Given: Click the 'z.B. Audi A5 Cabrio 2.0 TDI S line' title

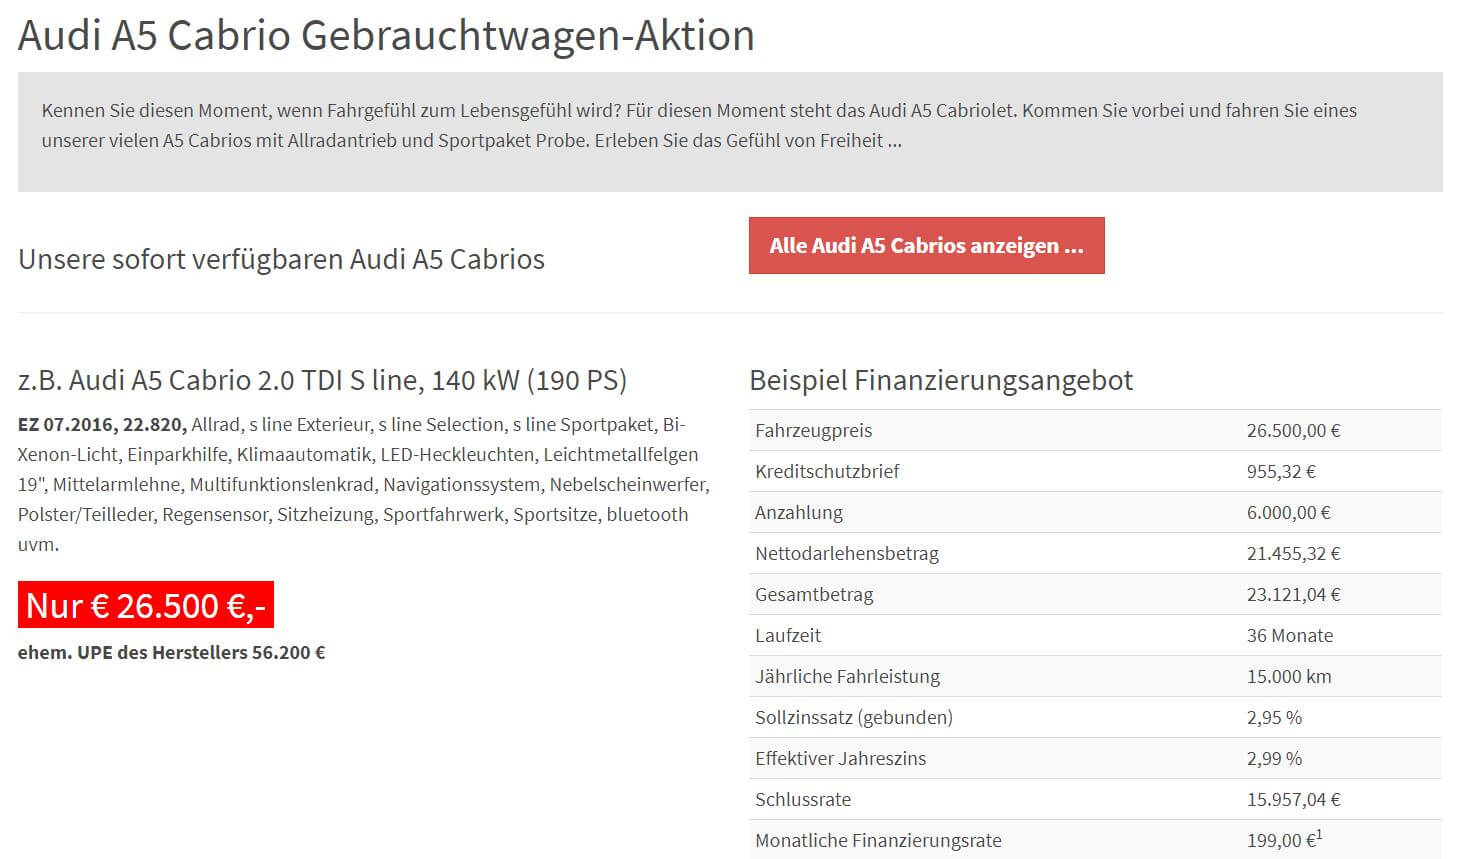Looking at the screenshot, I should click(x=322, y=381).
